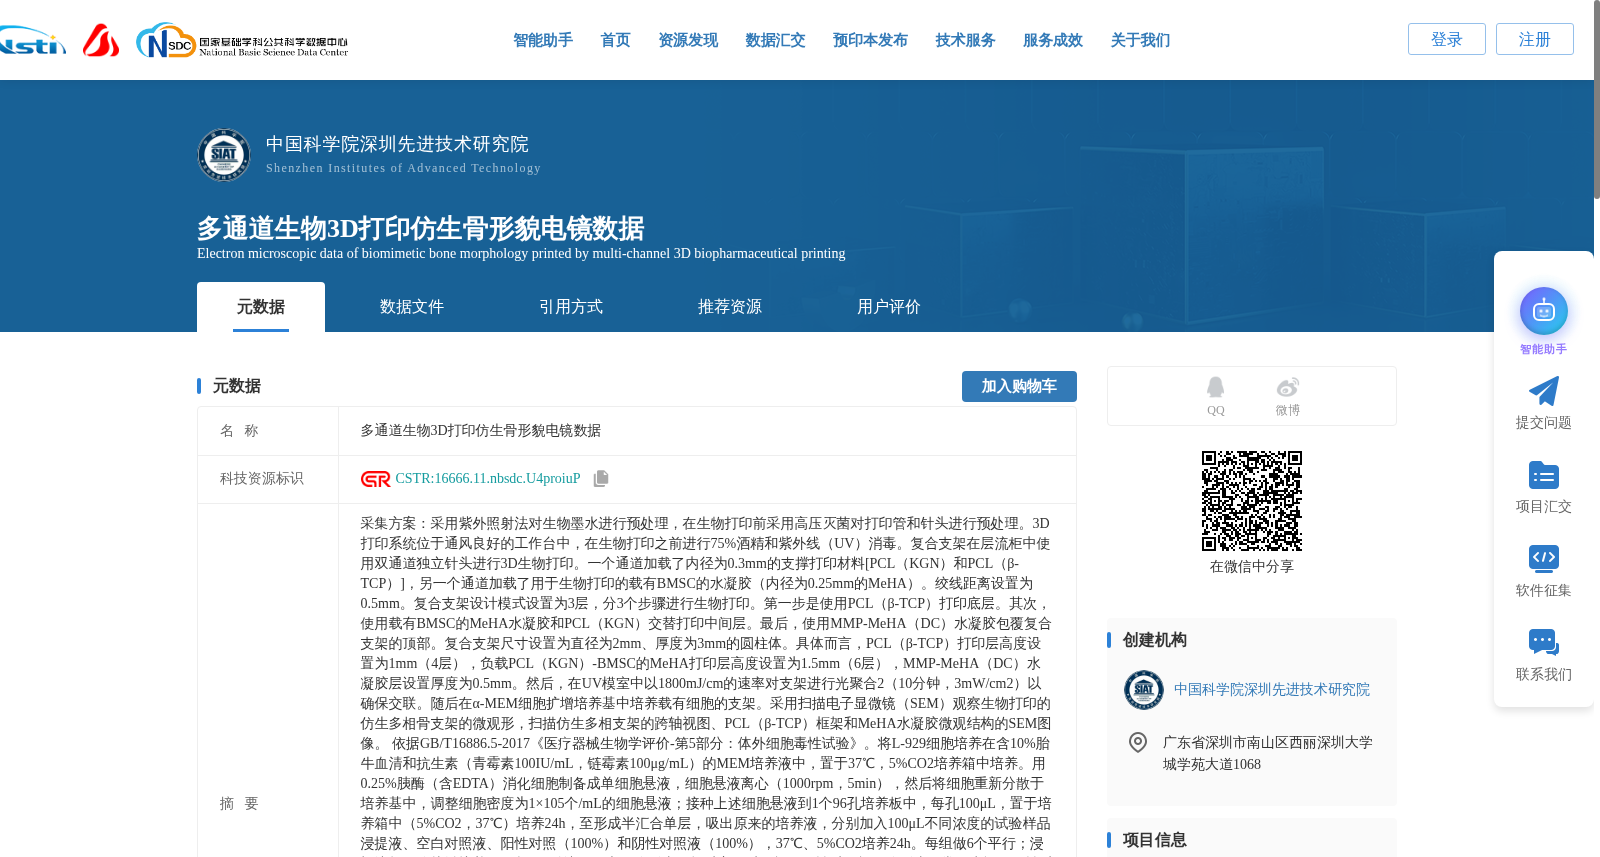Click the banner title 中国科学院深圳先进技术研究院
Screen dimensions: 1600x857
coord(397,144)
